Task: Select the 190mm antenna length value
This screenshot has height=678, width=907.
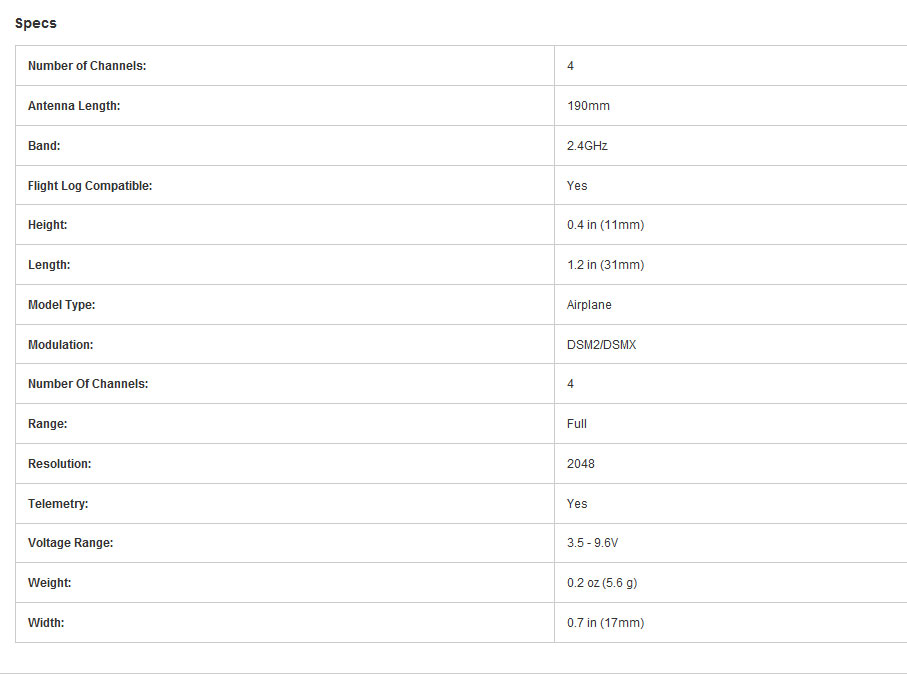Action: pyautogui.click(x=588, y=106)
